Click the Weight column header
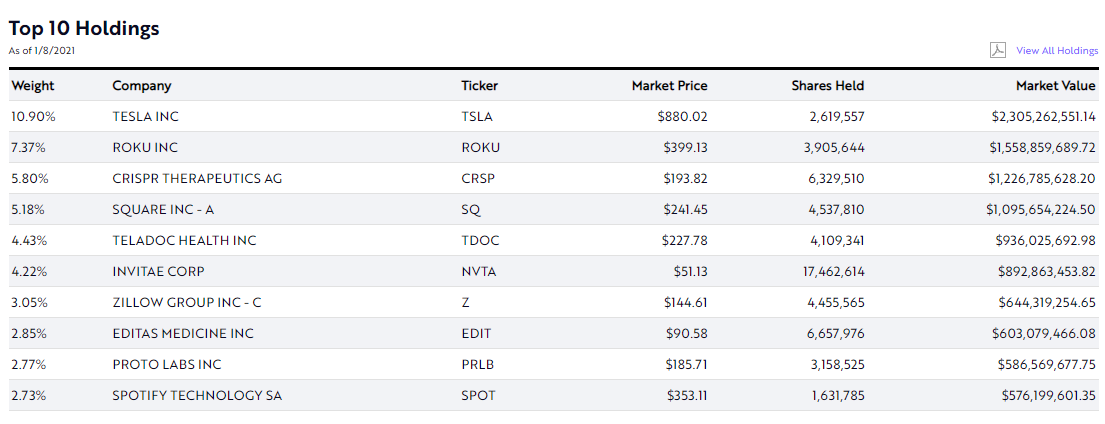This screenshot has width=1105, height=424. point(33,86)
